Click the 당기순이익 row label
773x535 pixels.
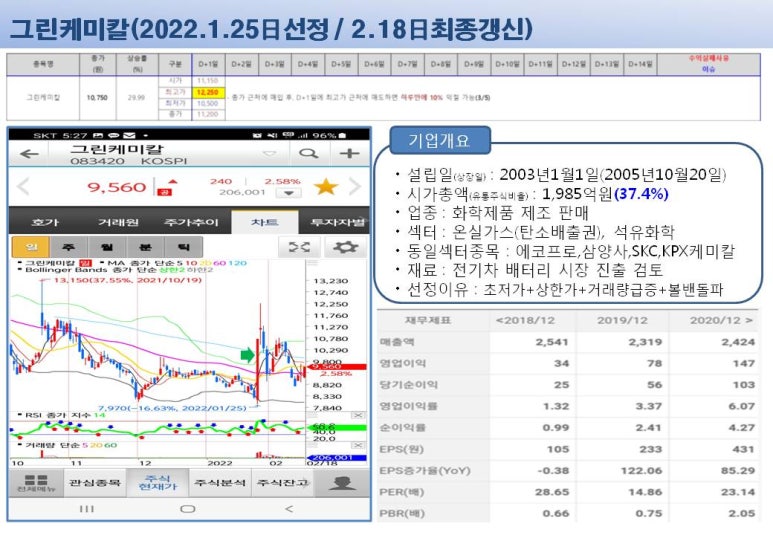tap(408, 385)
